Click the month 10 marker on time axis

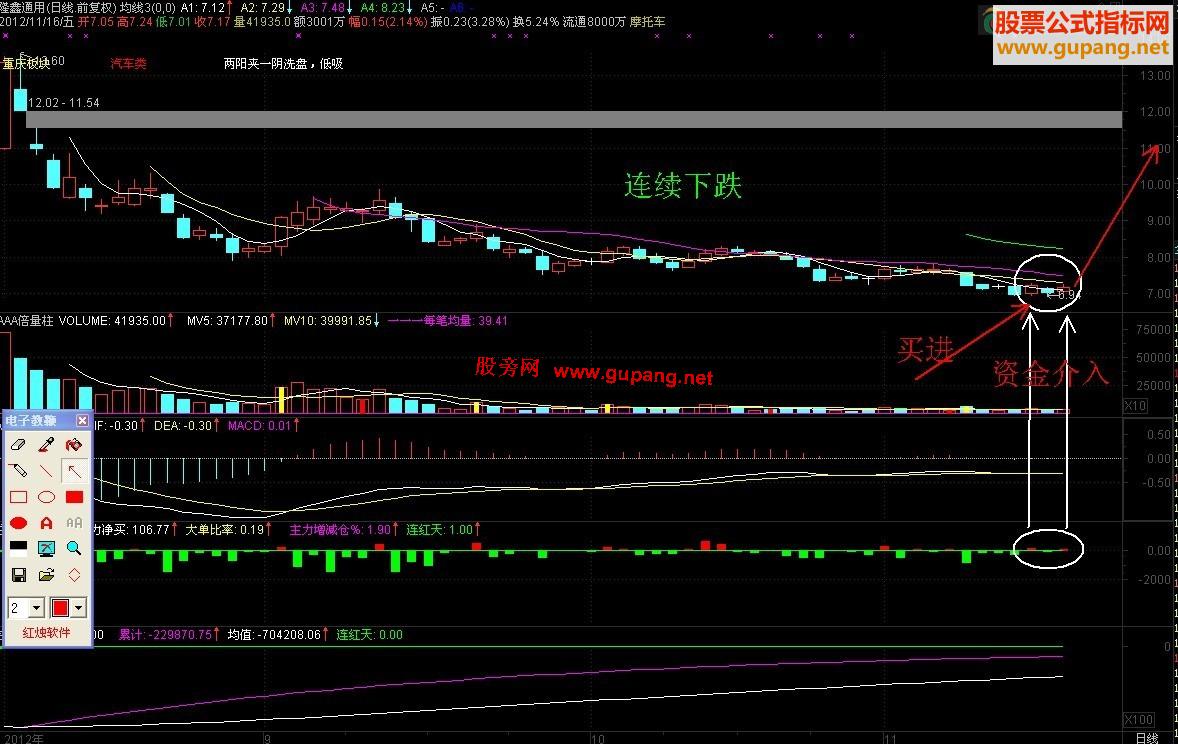click(597, 739)
